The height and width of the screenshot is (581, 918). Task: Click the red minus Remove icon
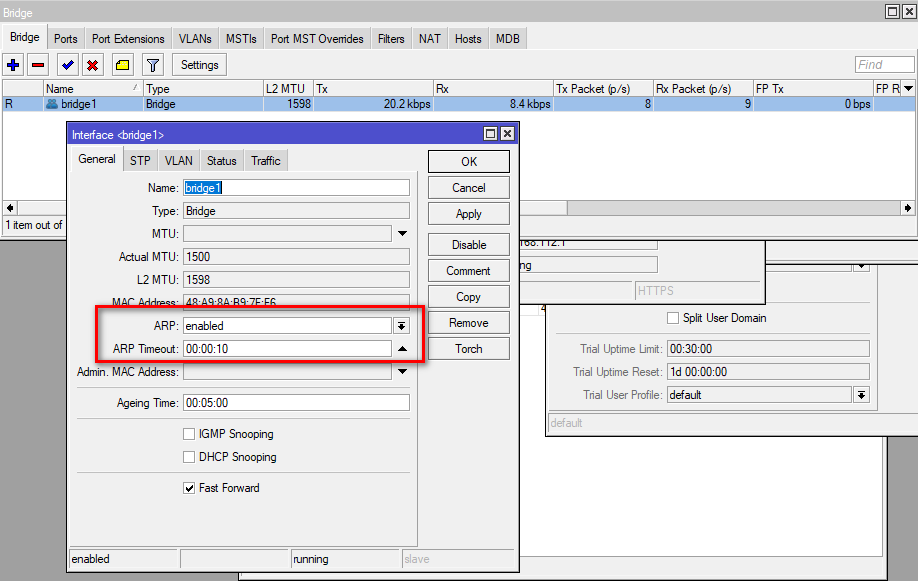(38, 65)
